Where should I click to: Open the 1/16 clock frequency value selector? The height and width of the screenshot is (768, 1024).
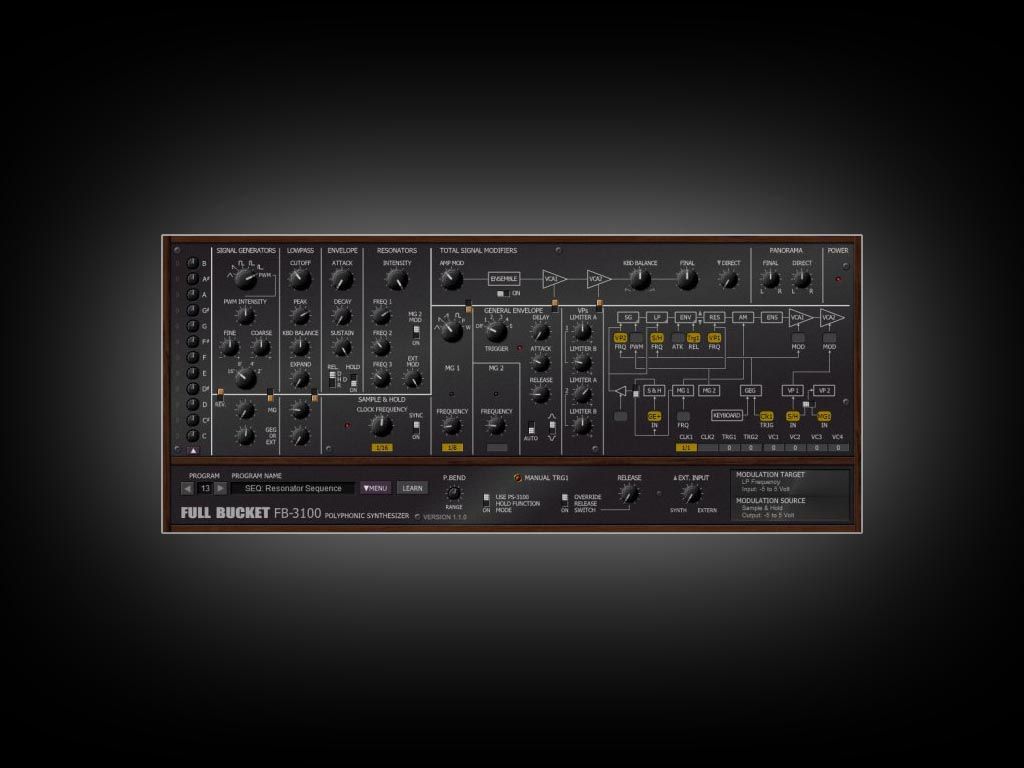(x=381, y=448)
